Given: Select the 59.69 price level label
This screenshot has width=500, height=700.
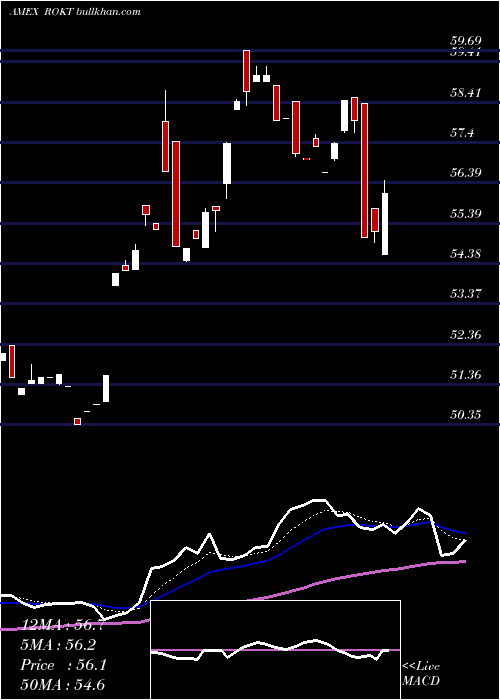Looking at the screenshot, I should [x=466, y=42].
